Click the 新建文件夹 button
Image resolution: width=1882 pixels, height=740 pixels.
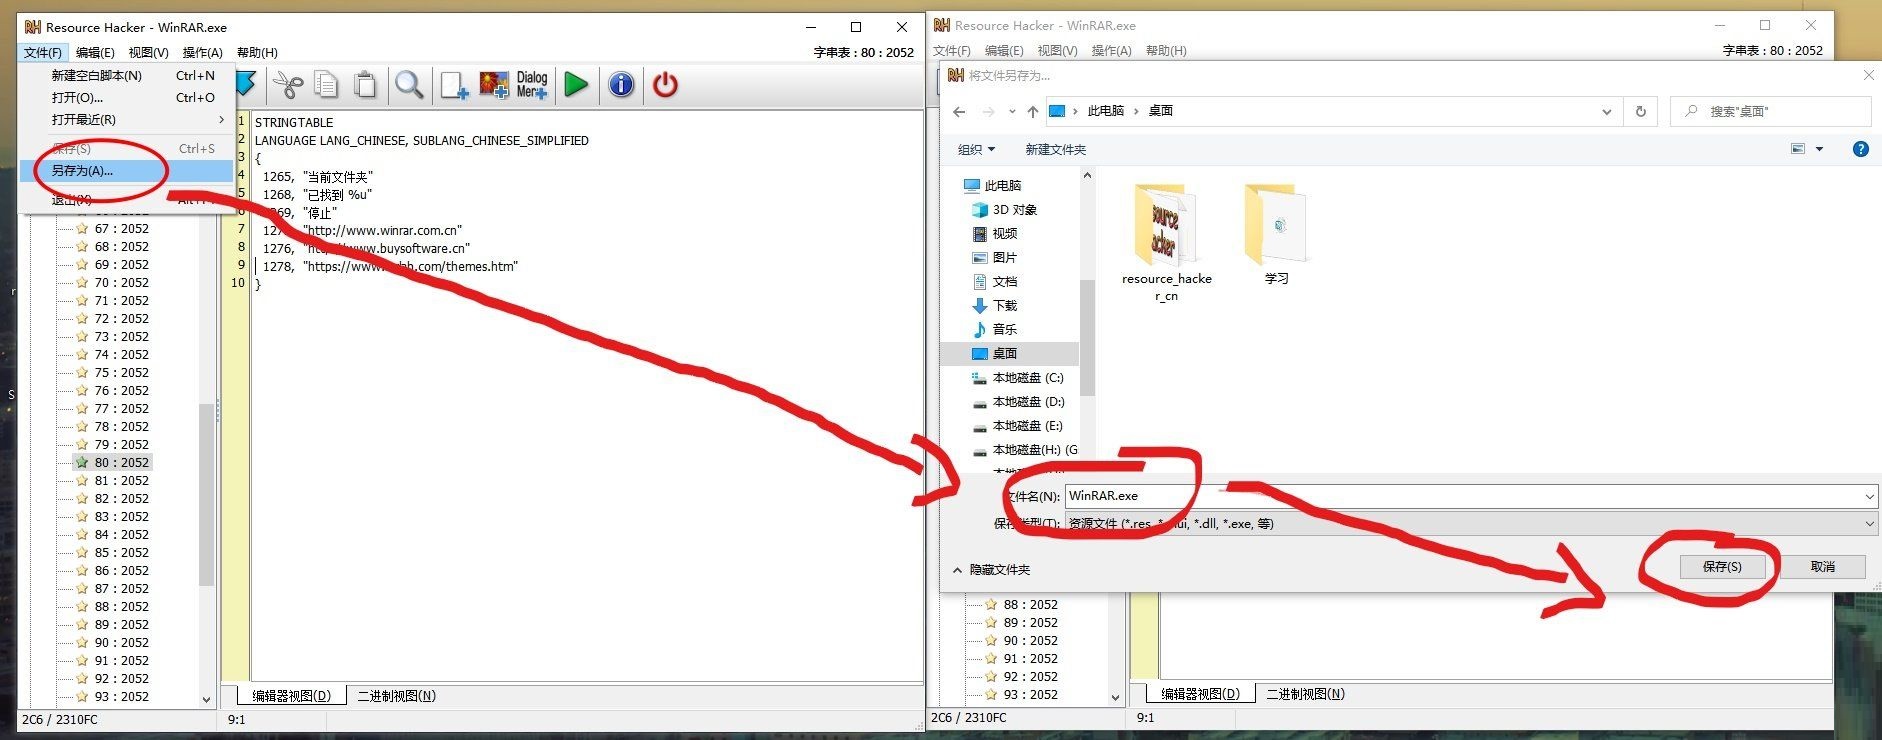coord(1055,149)
